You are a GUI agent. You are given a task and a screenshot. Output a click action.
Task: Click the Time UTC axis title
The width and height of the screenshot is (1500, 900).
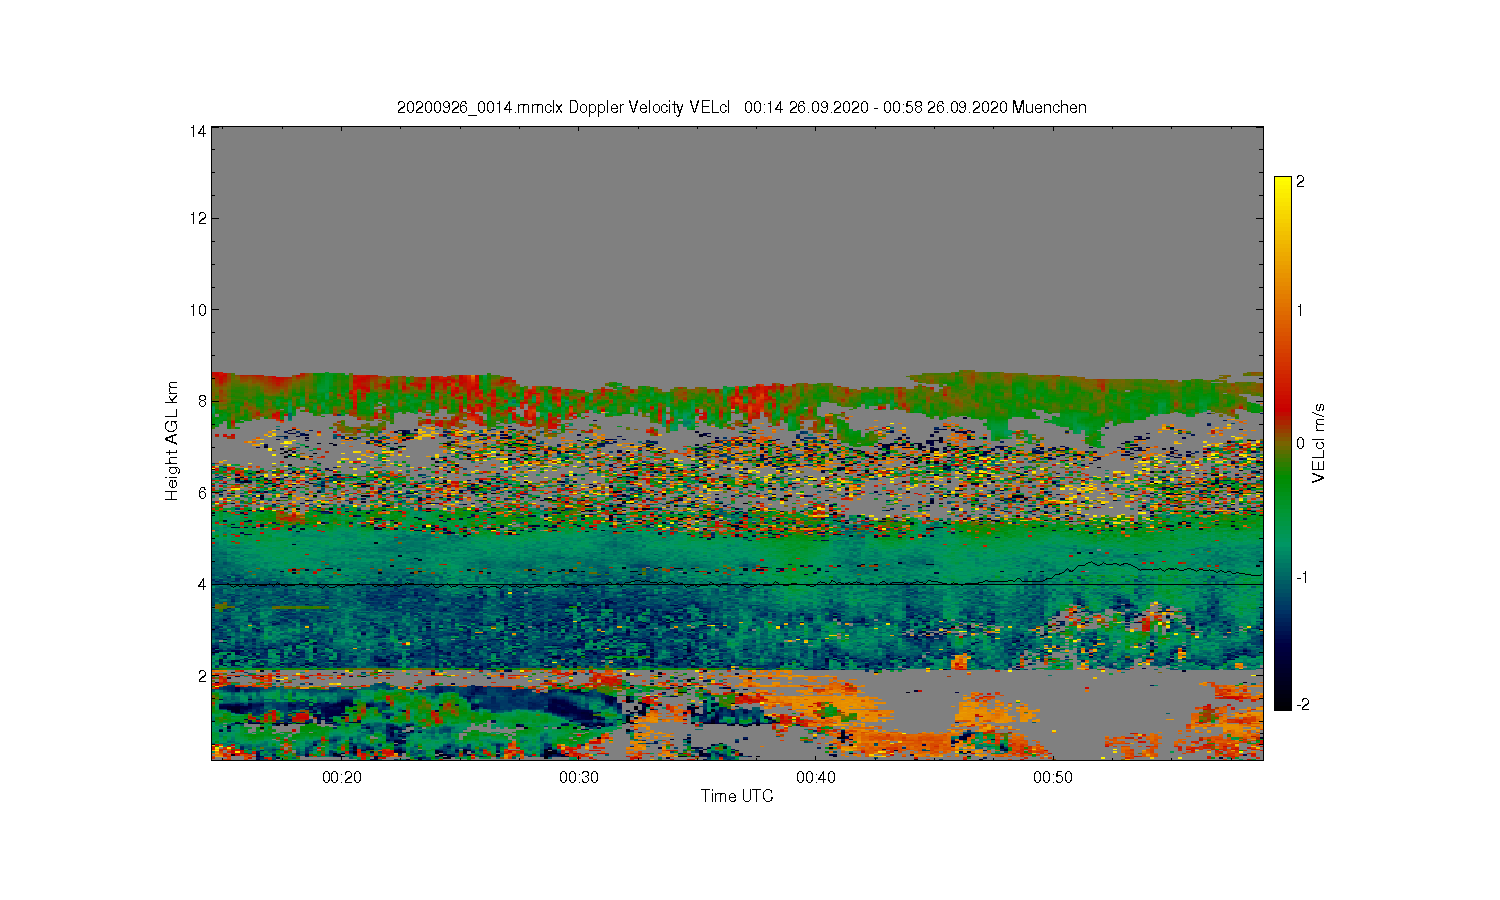point(737,796)
